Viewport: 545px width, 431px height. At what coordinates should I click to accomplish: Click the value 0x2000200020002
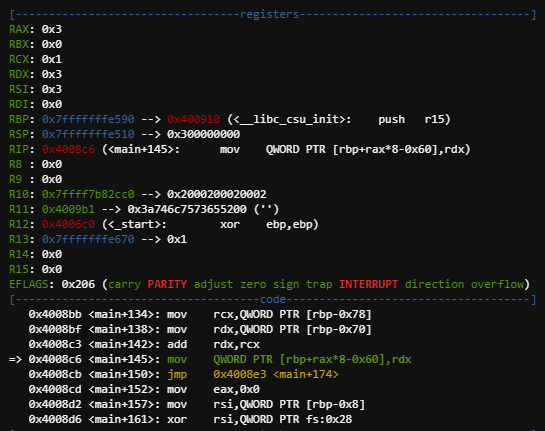[x=217, y=194]
